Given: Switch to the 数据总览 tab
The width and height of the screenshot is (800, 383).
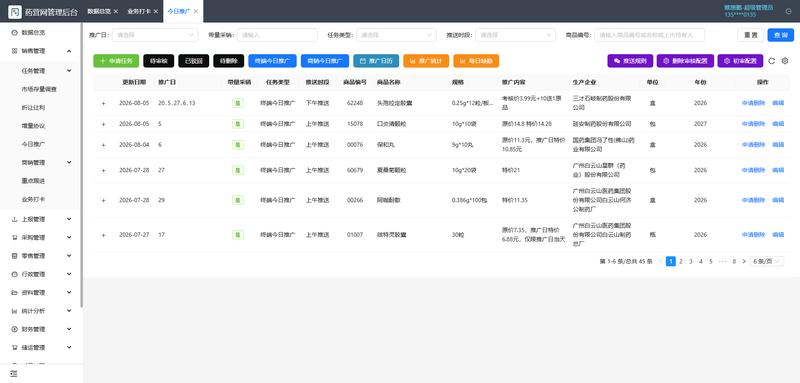Looking at the screenshot, I should pyautogui.click(x=99, y=11).
